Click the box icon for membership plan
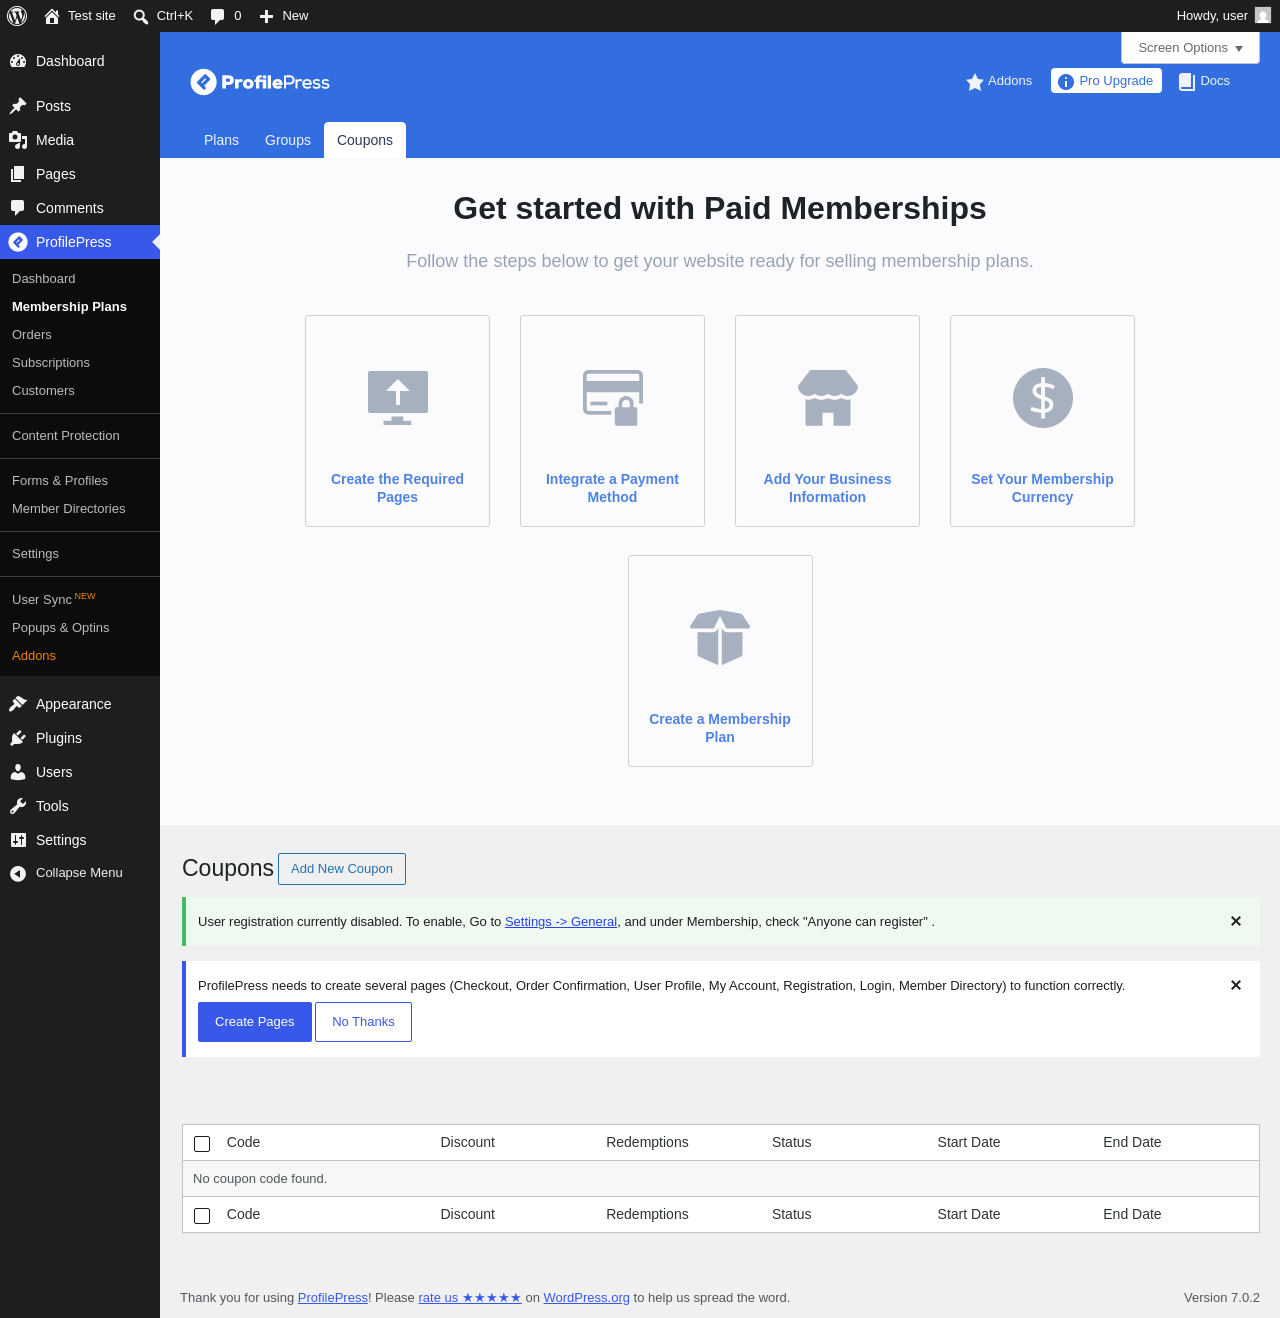Screen dimensions: 1280x1318 click(720, 638)
